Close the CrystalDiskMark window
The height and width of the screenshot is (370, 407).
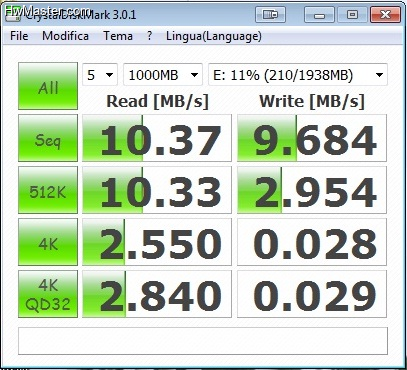(x=385, y=15)
